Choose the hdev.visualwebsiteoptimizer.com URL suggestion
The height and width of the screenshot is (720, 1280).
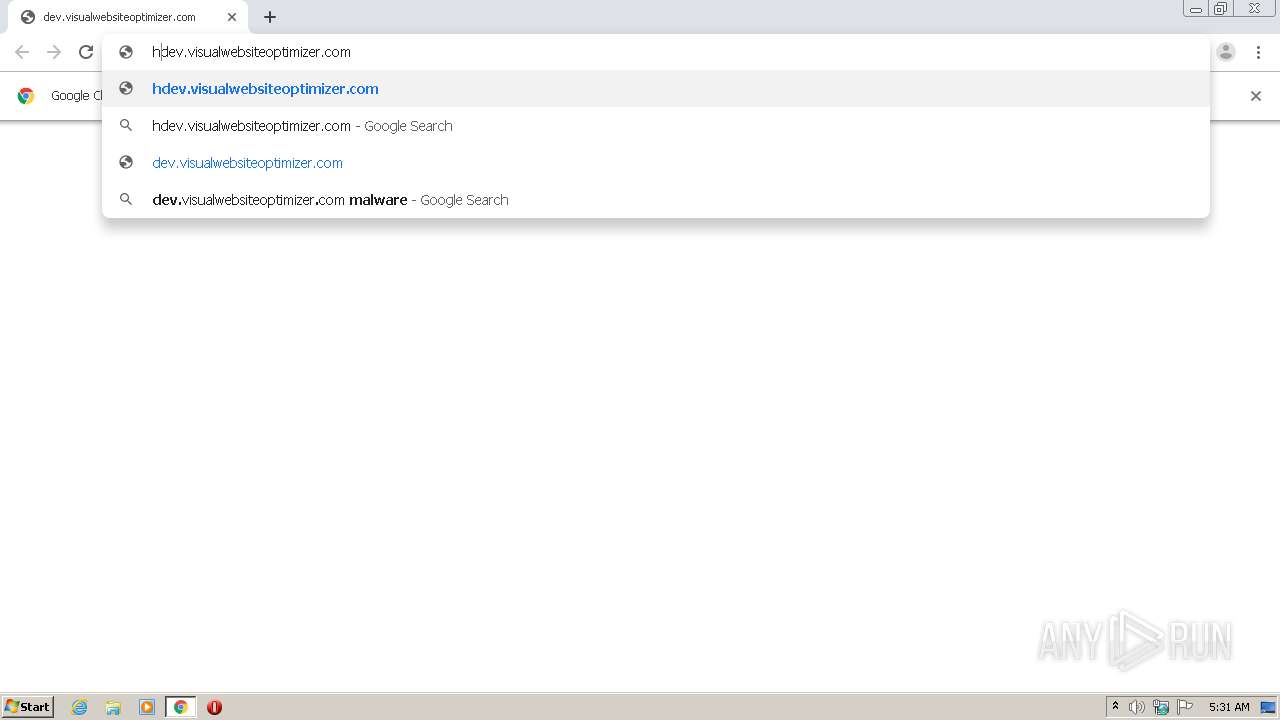click(656, 89)
